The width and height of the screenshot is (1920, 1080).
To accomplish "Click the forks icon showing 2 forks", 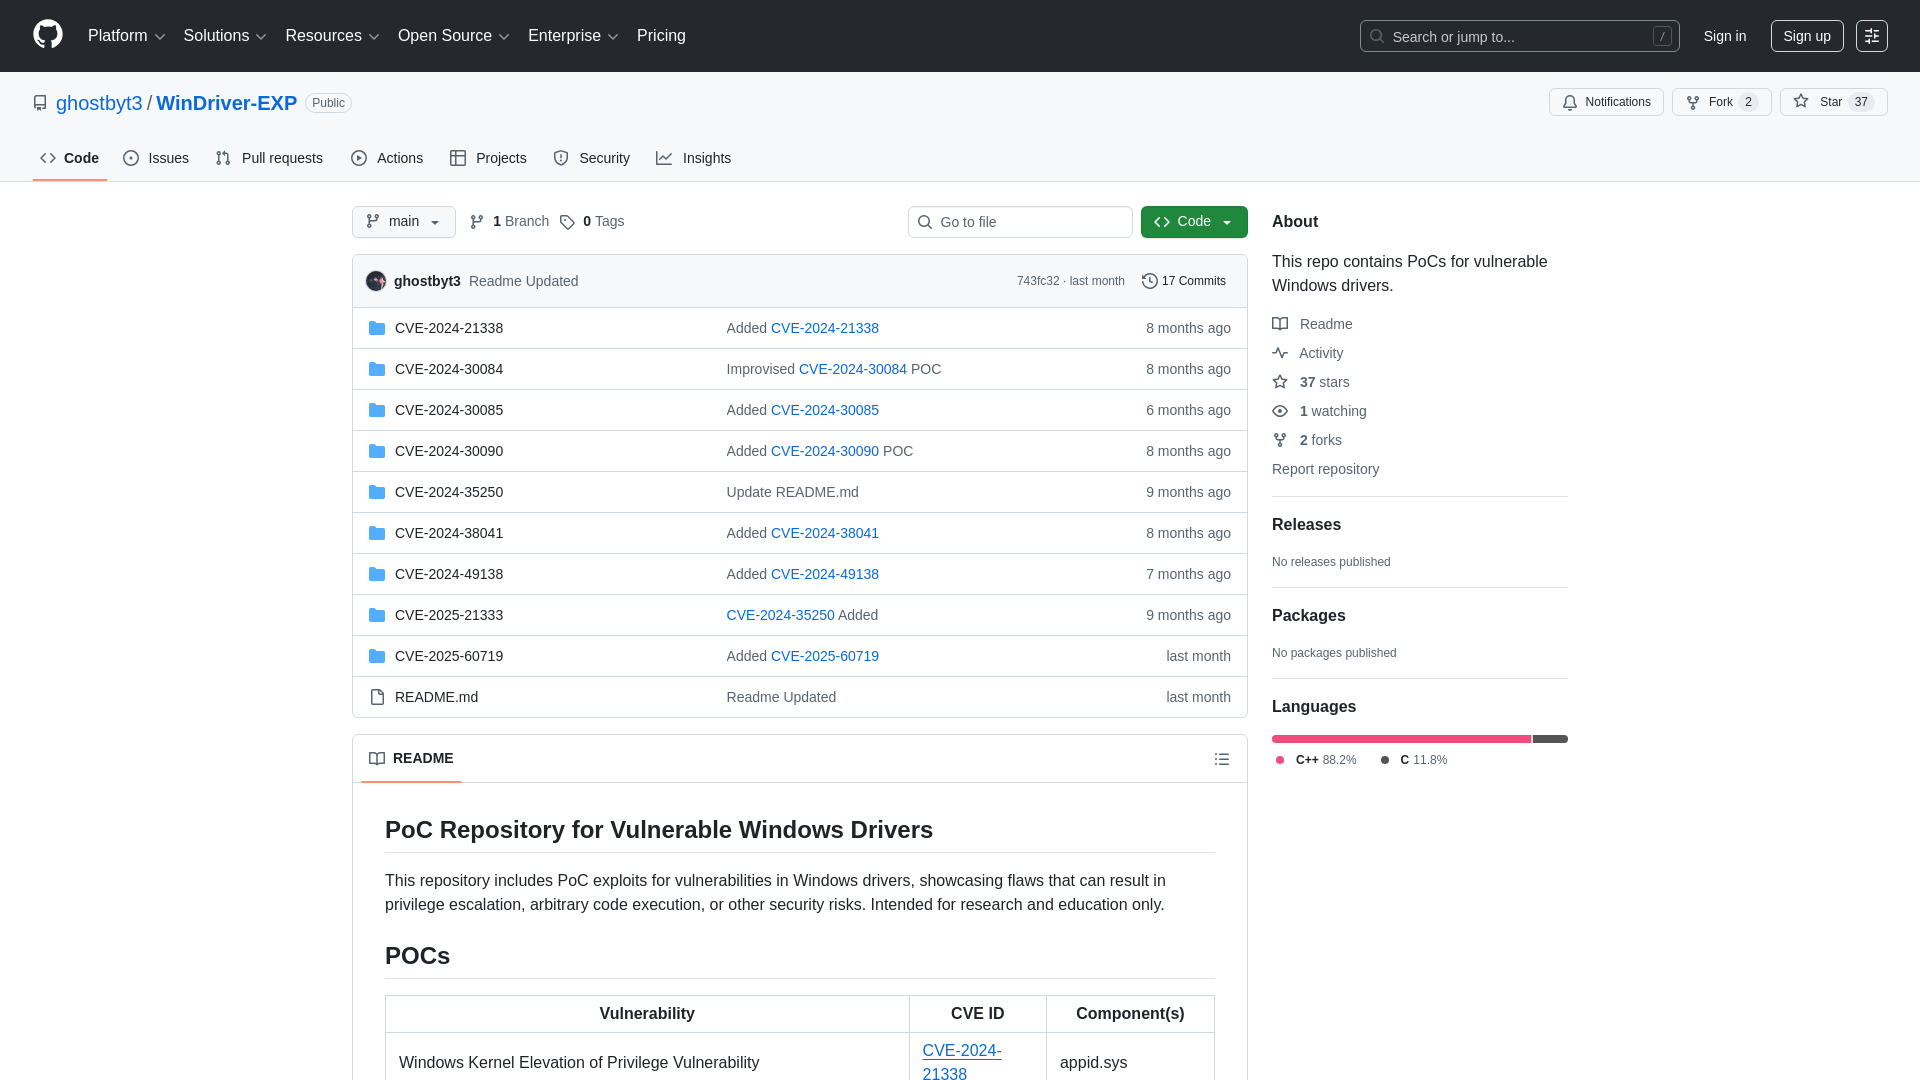I will (x=1281, y=440).
